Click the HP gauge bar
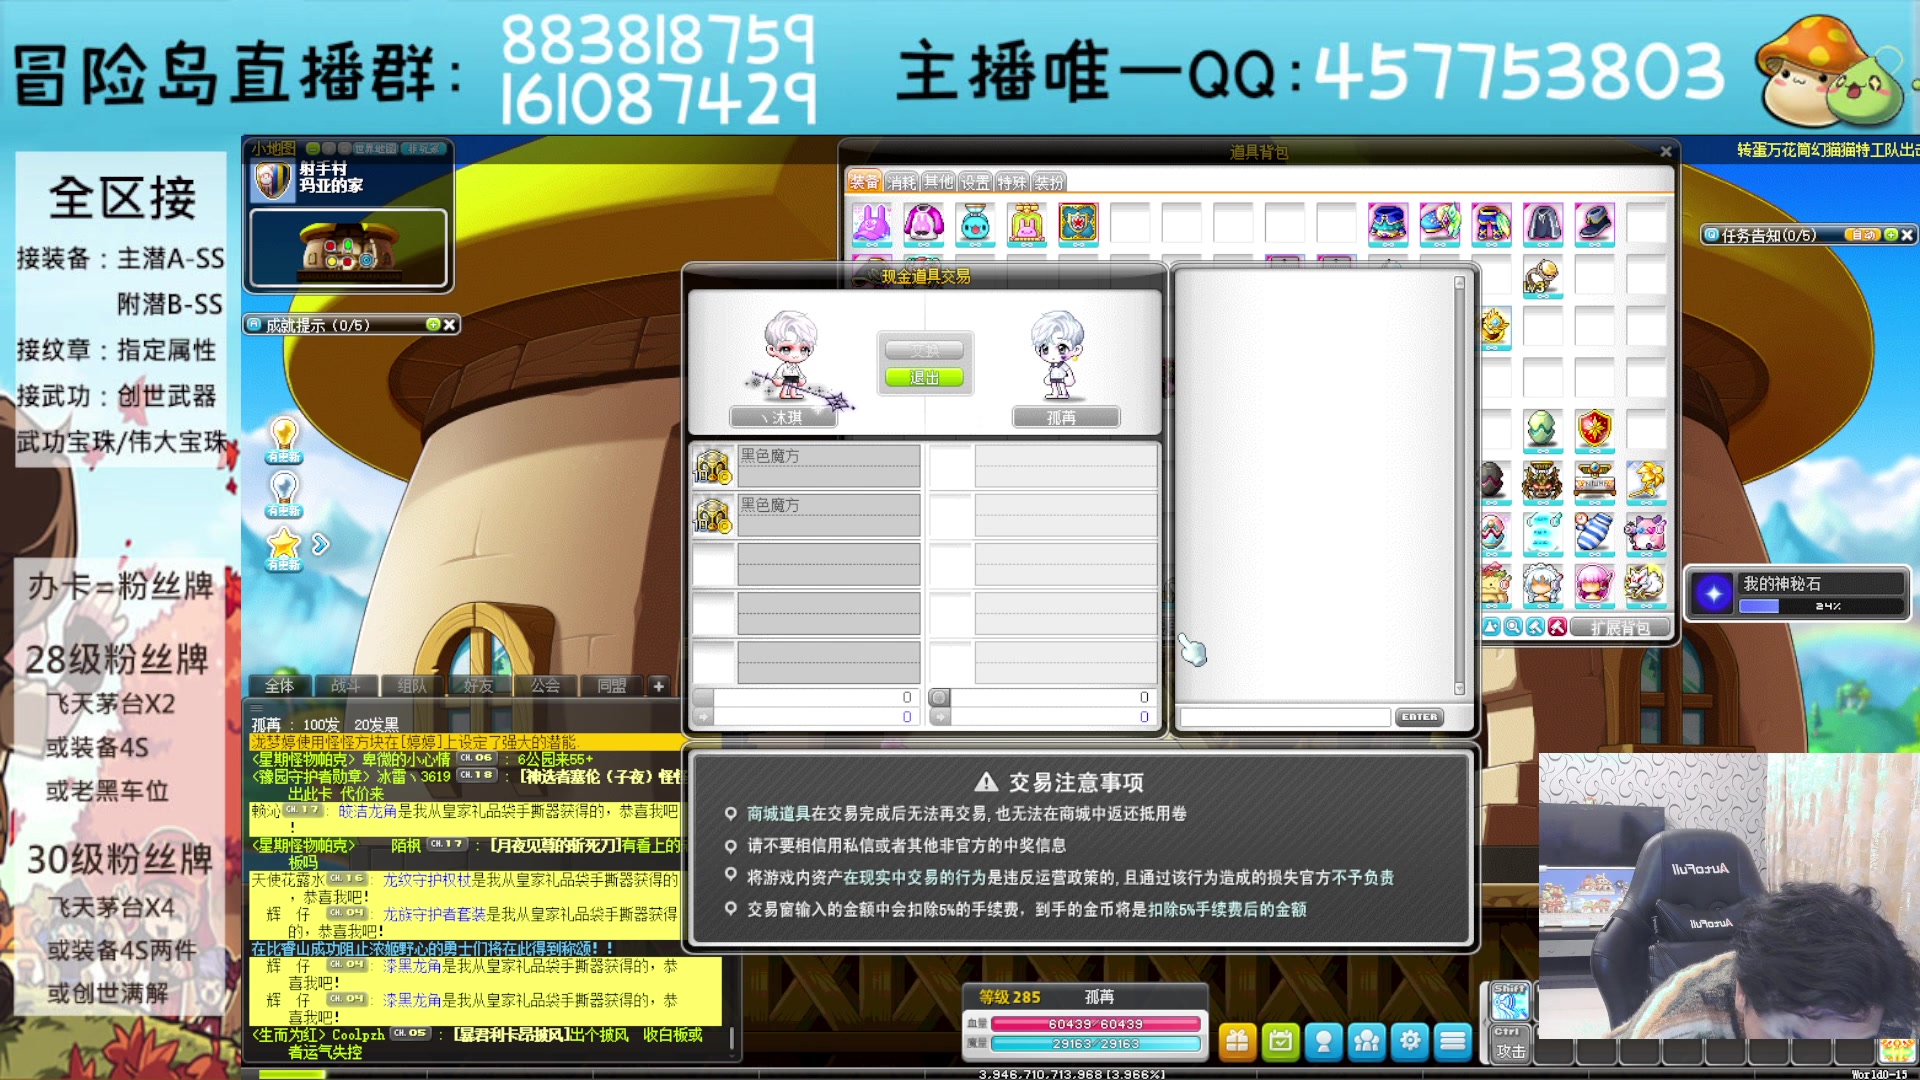This screenshot has height=1080, width=1920. point(1095,1024)
